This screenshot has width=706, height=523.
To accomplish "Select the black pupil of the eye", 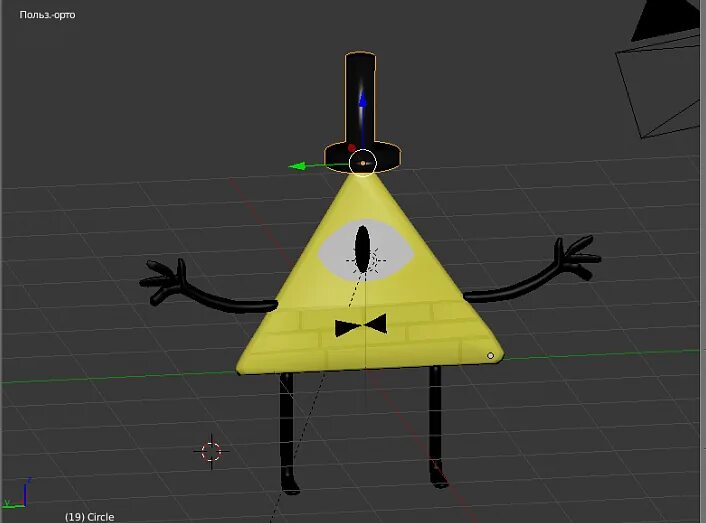I will [x=362, y=248].
